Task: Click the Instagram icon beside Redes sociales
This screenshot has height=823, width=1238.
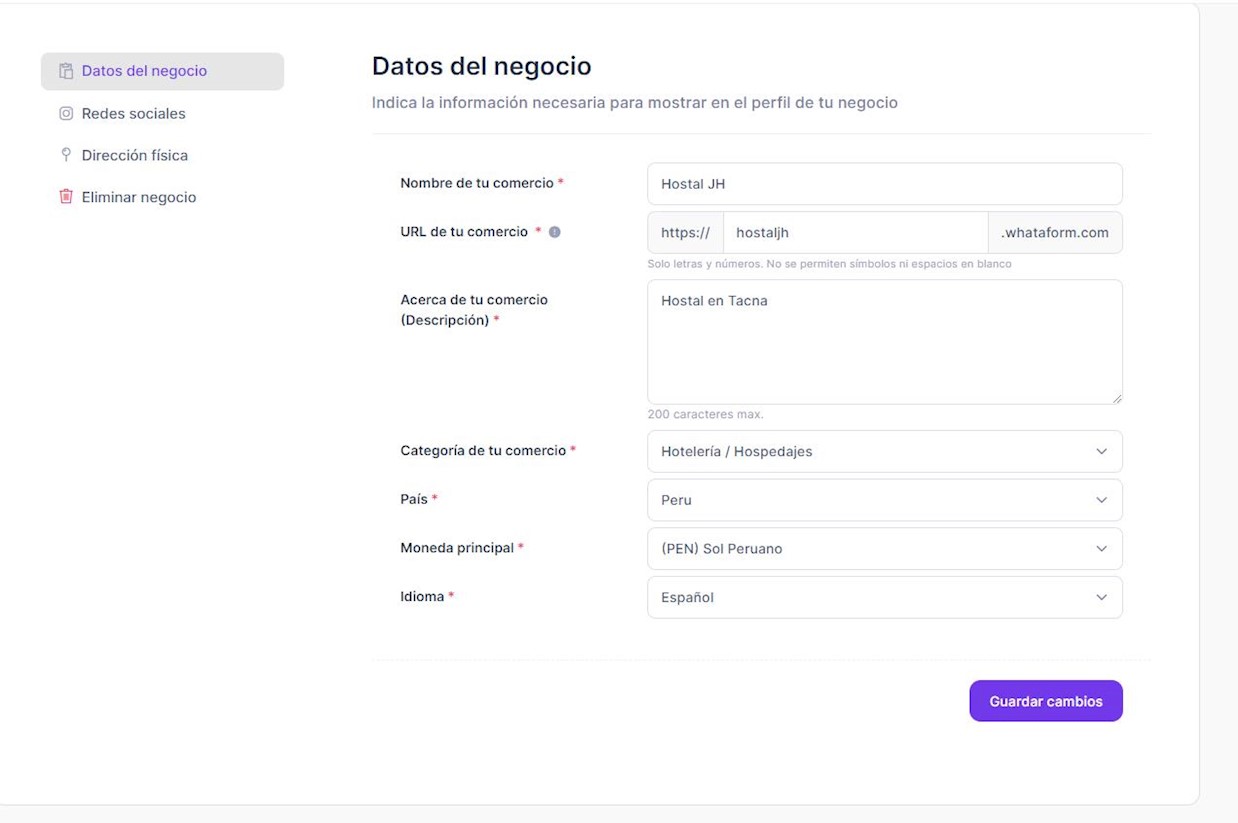Action: coord(66,113)
